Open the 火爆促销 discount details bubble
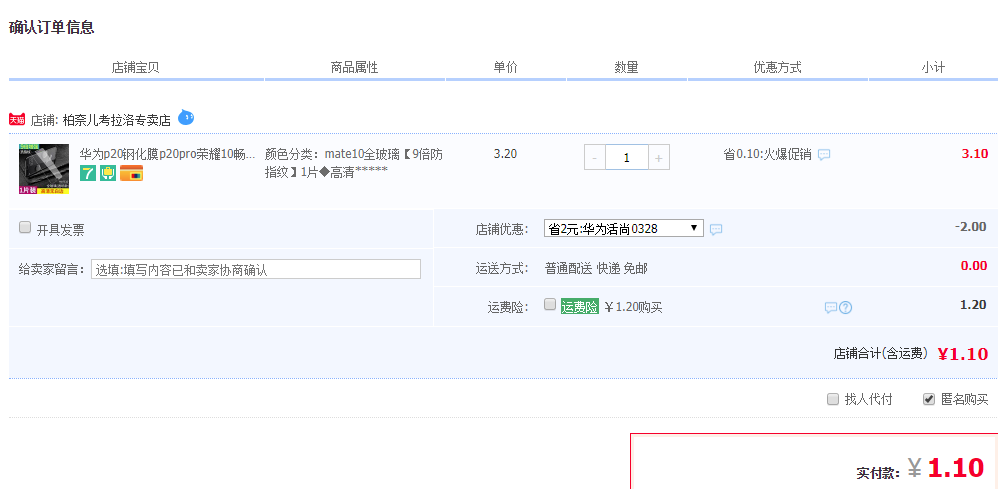This screenshot has width=998, height=489. coord(824,155)
